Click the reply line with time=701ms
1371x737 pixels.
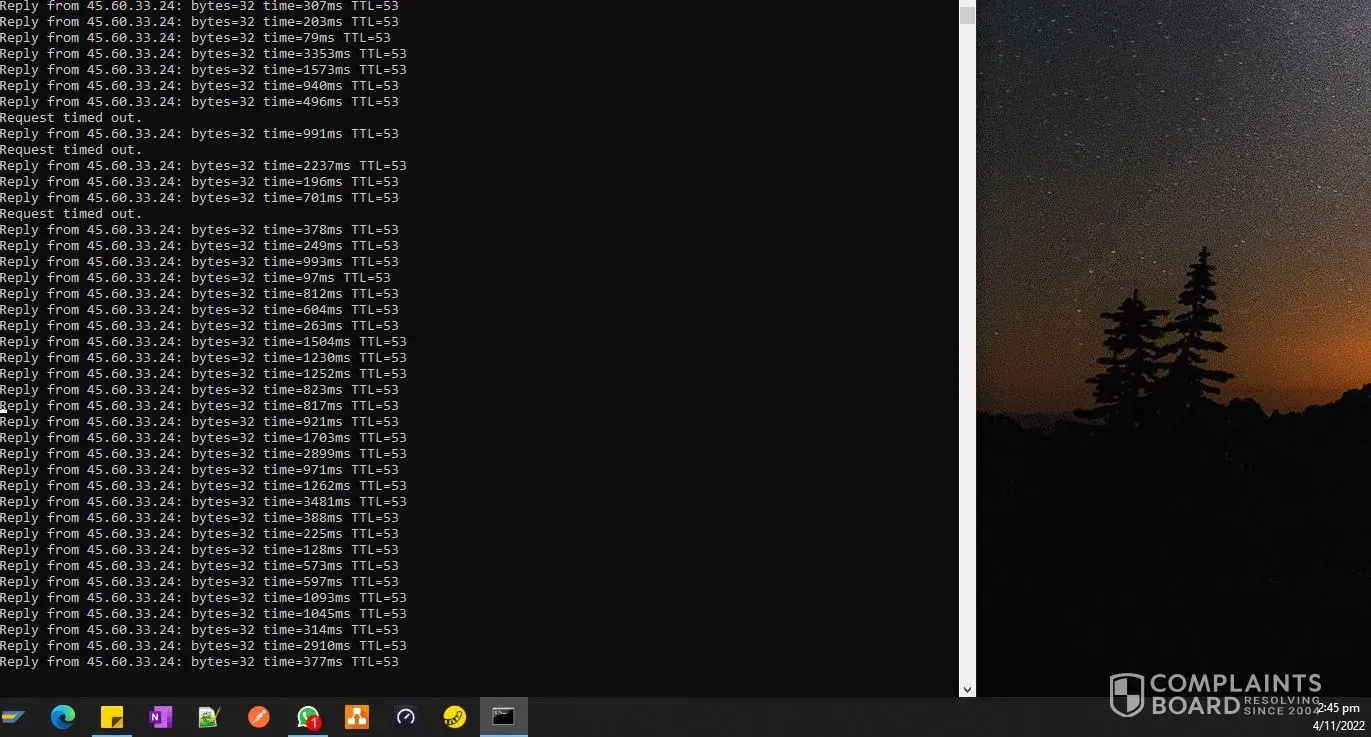[199, 198]
